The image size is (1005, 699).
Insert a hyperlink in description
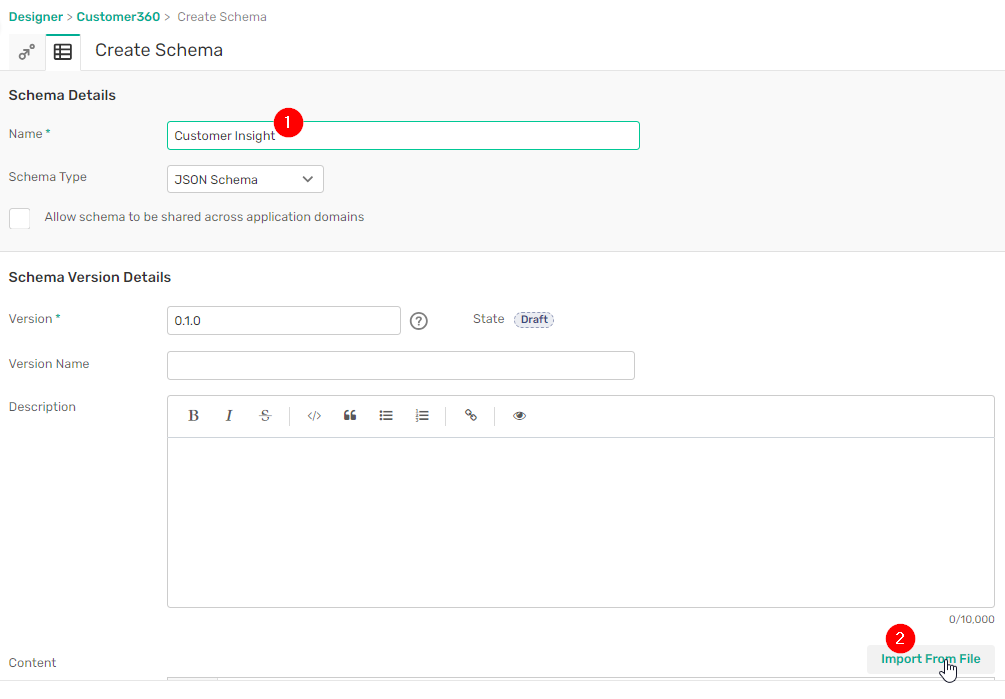tap(471, 416)
